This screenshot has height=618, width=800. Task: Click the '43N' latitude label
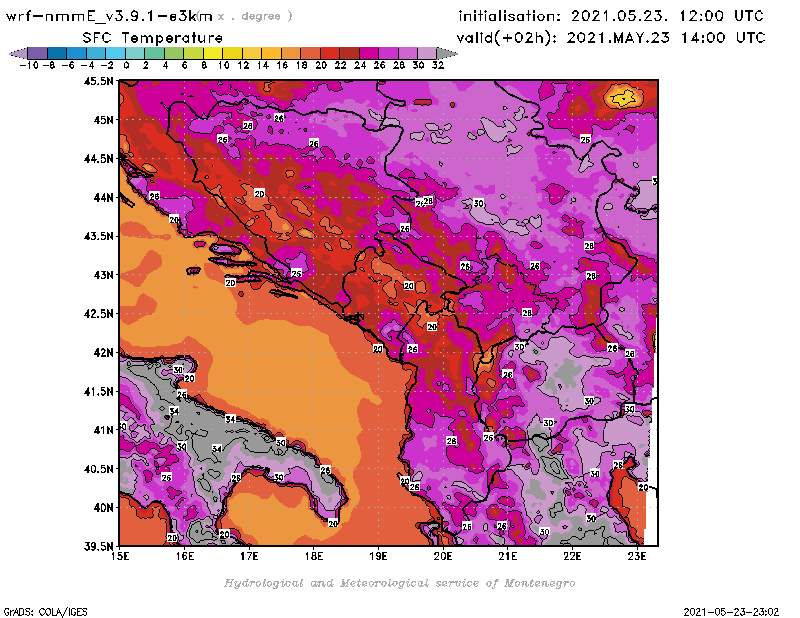tap(103, 275)
